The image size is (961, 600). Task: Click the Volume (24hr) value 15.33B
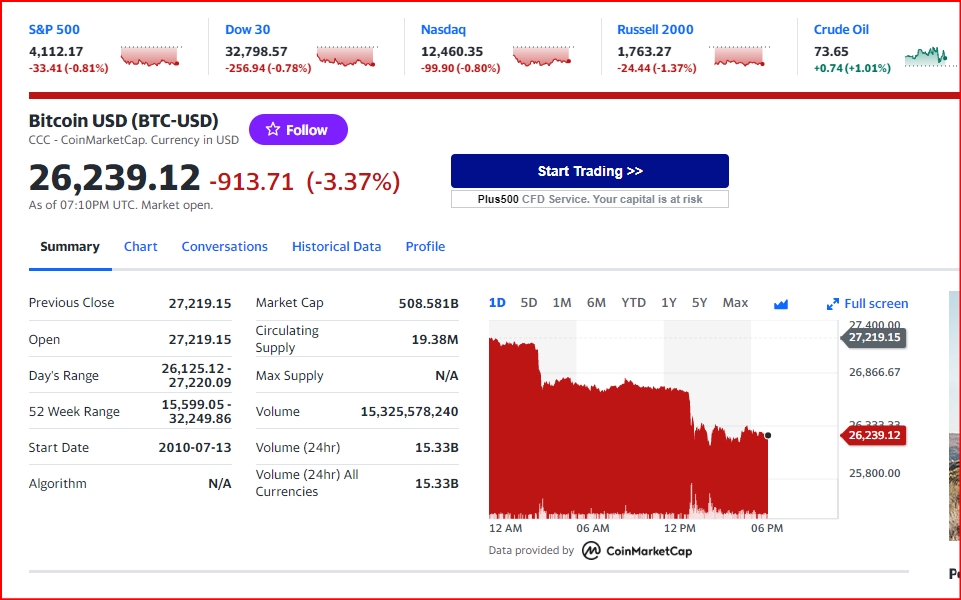tap(436, 447)
